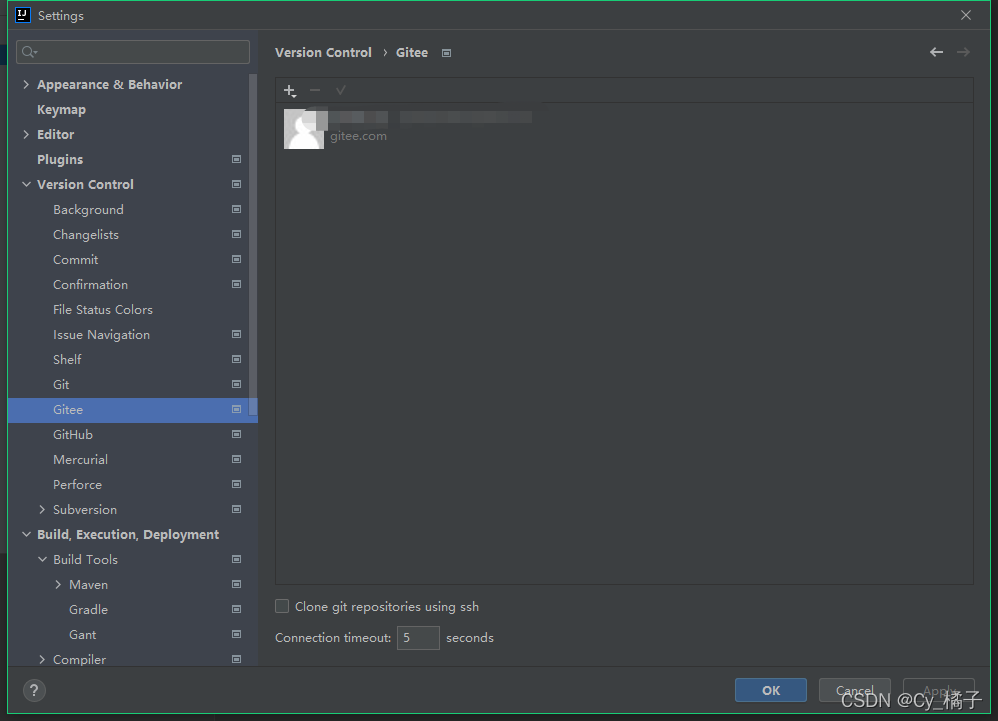
Task: Click project icon on Perforce row
Action: click(x=236, y=484)
